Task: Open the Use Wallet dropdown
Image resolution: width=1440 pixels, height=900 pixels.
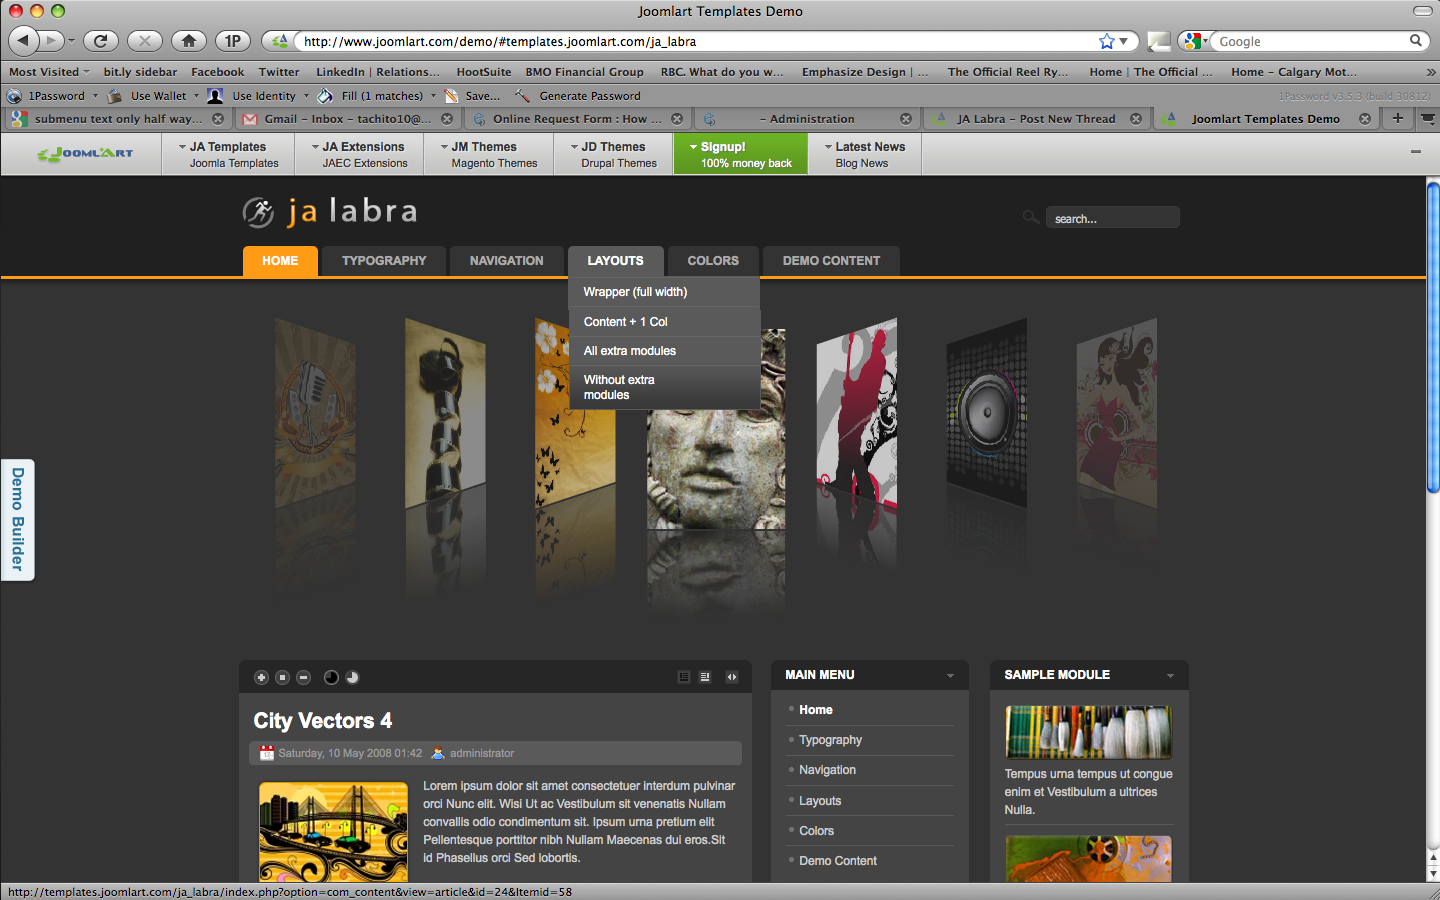Action: [x=196, y=96]
